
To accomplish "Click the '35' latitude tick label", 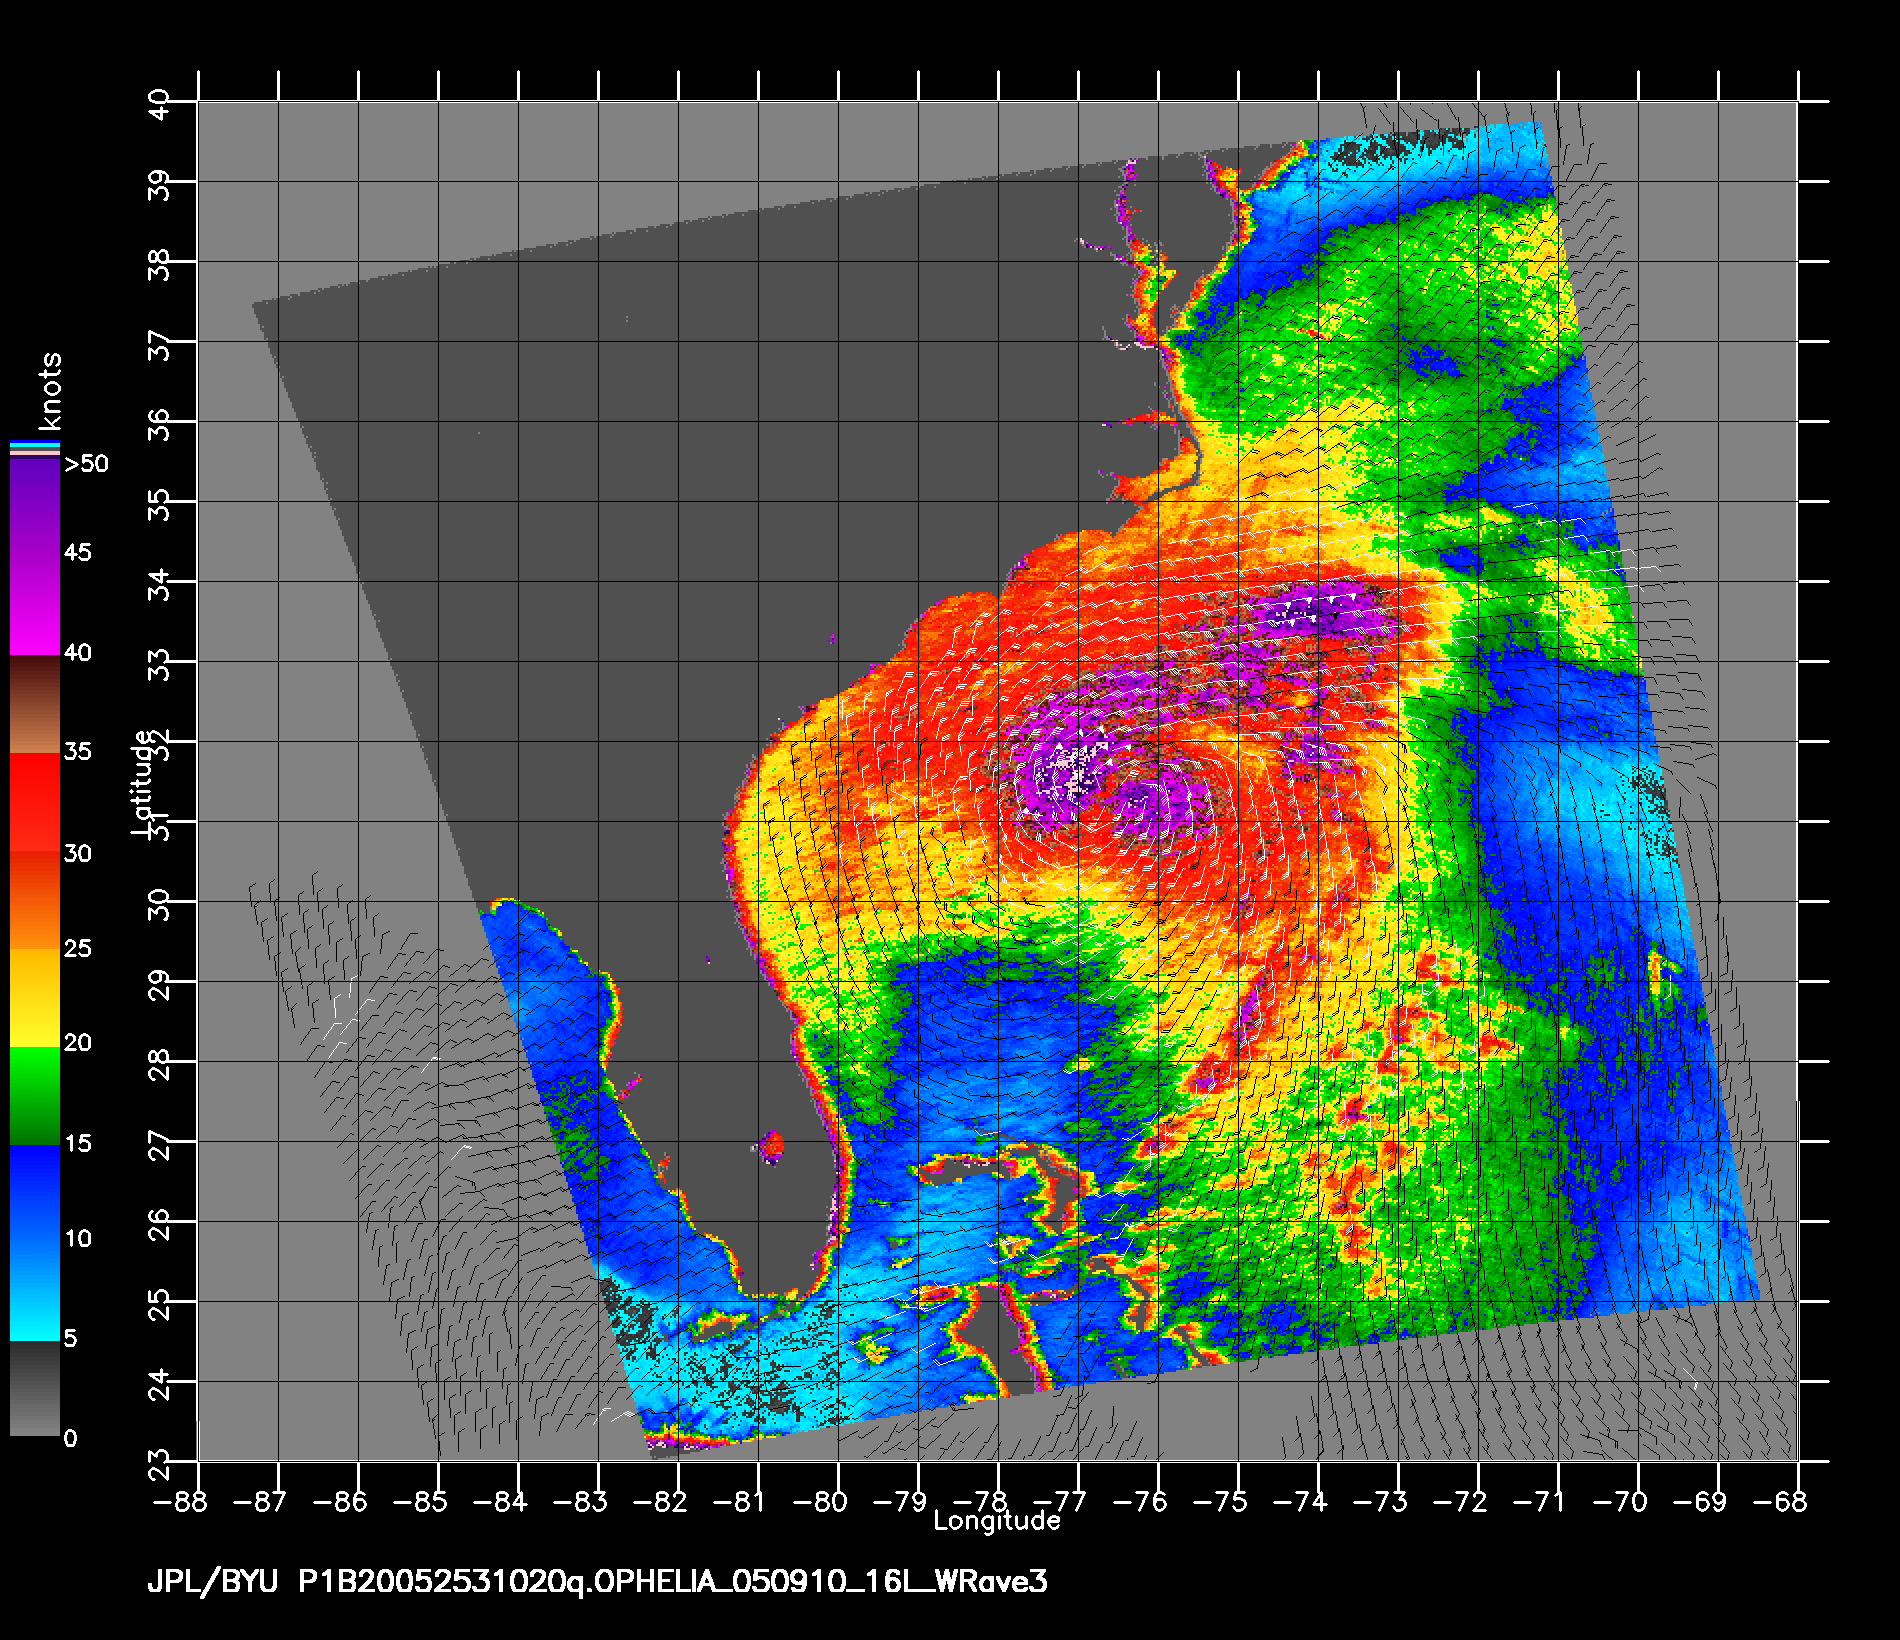I will point(160,504).
